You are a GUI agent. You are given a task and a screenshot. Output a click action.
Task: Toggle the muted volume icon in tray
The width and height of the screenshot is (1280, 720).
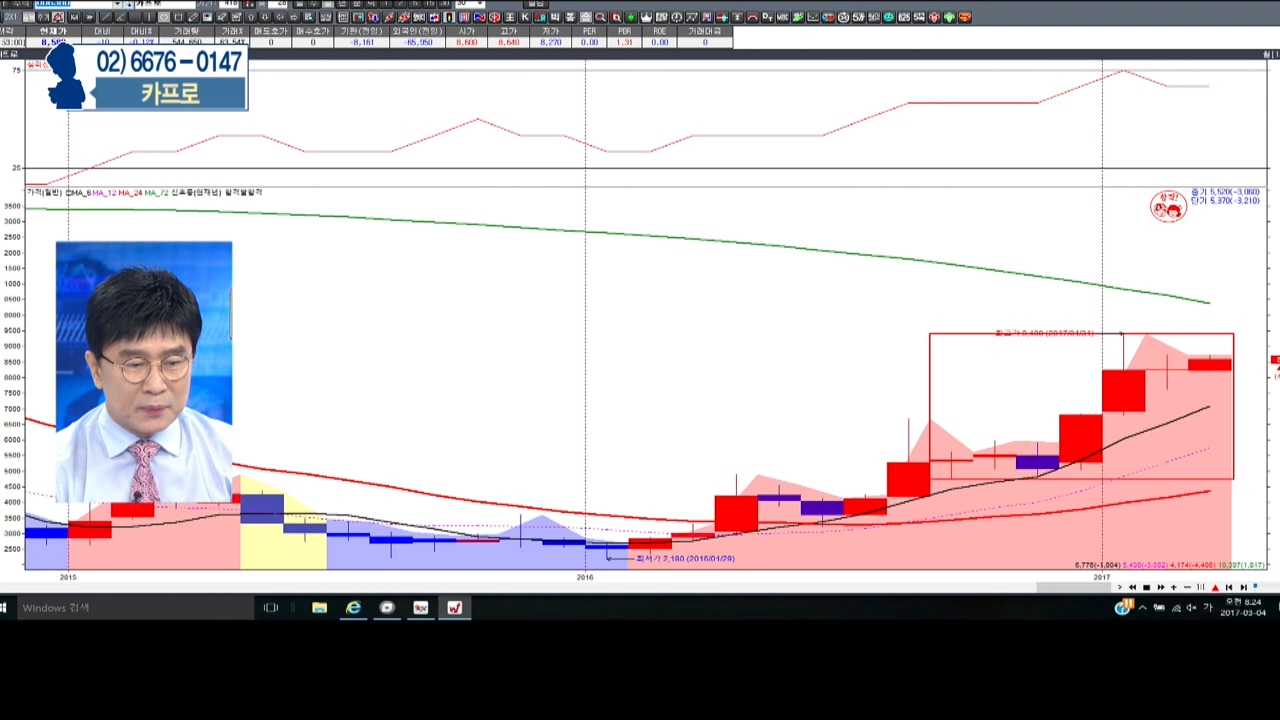tap(1191, 608)
